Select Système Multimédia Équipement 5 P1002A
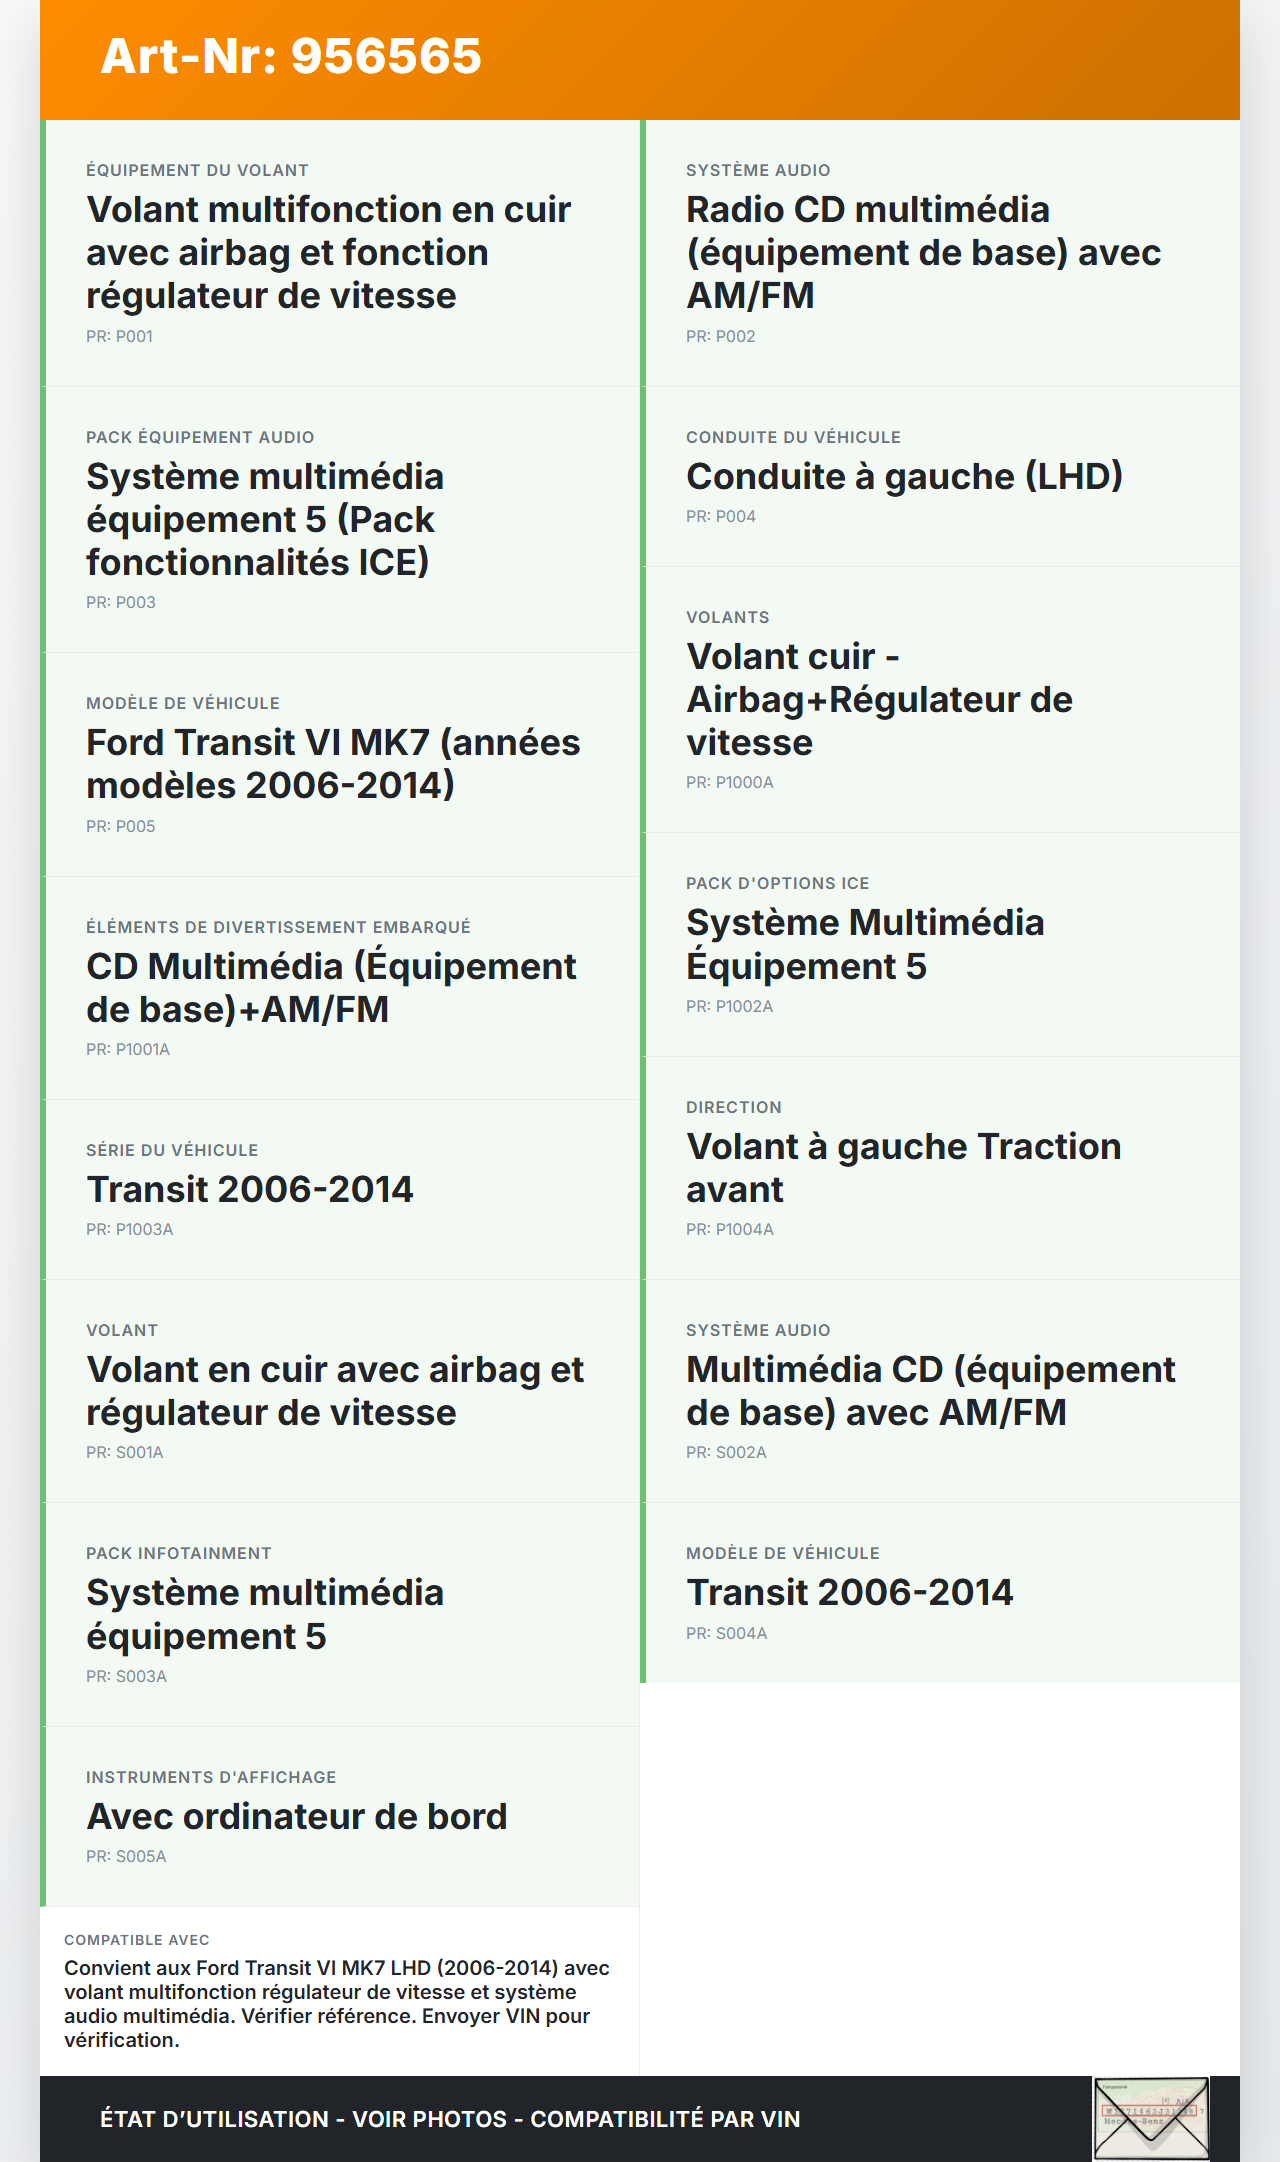Screen dimensions: 1280x2162 [940, 944]
